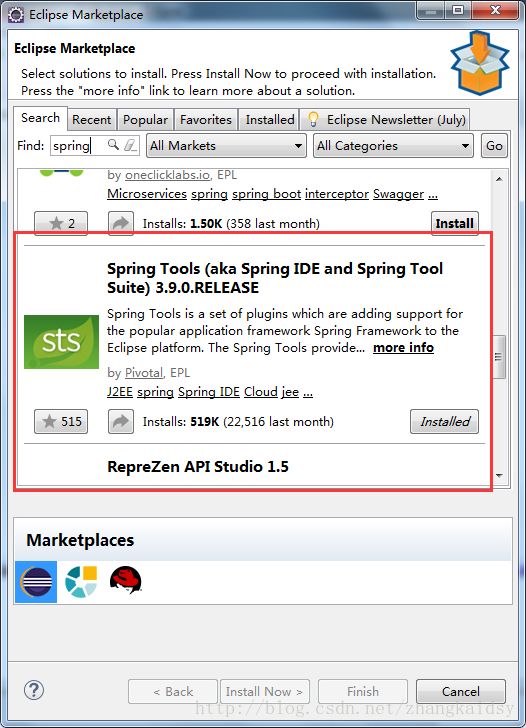Open help with the question mark icon
Image resolution: width=526 pixels, height=728 pixels.
click(34, 690)
